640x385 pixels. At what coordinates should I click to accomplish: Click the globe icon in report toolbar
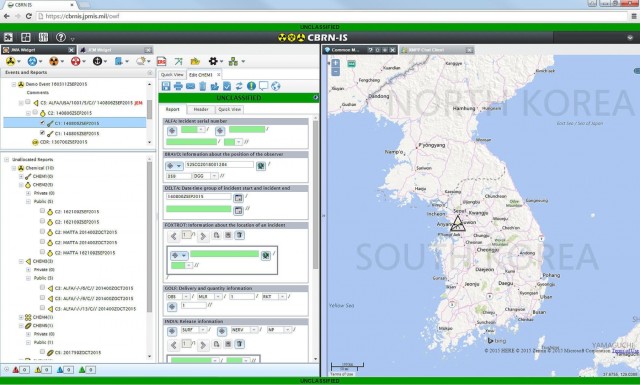pos(276,86)
